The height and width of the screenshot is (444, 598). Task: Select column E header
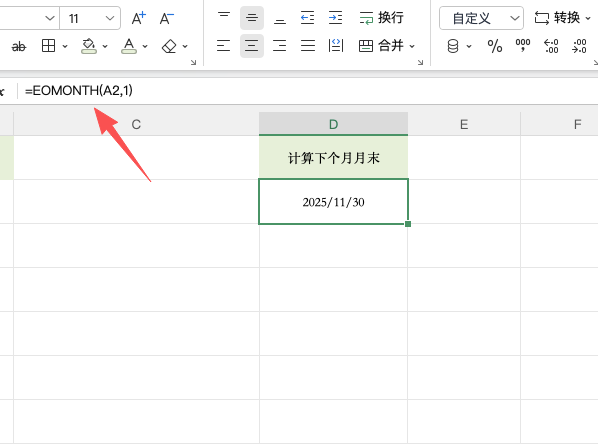point(464,124)
